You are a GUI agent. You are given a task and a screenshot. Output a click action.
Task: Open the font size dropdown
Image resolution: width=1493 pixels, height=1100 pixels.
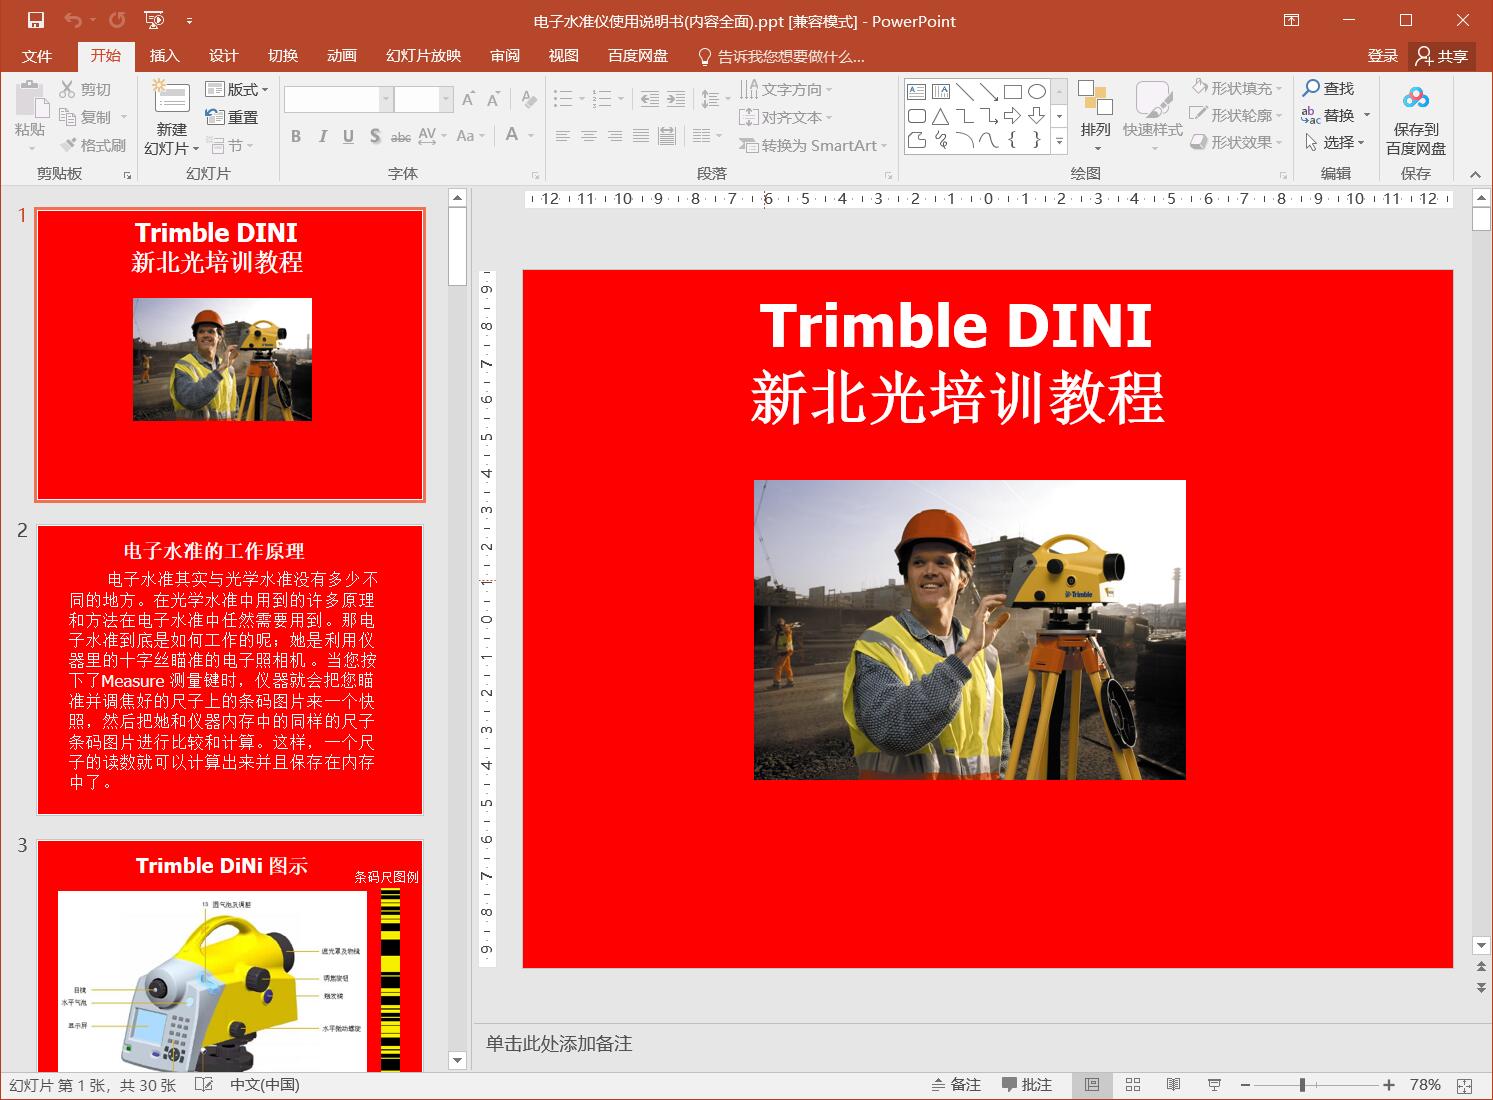(446, 99)
